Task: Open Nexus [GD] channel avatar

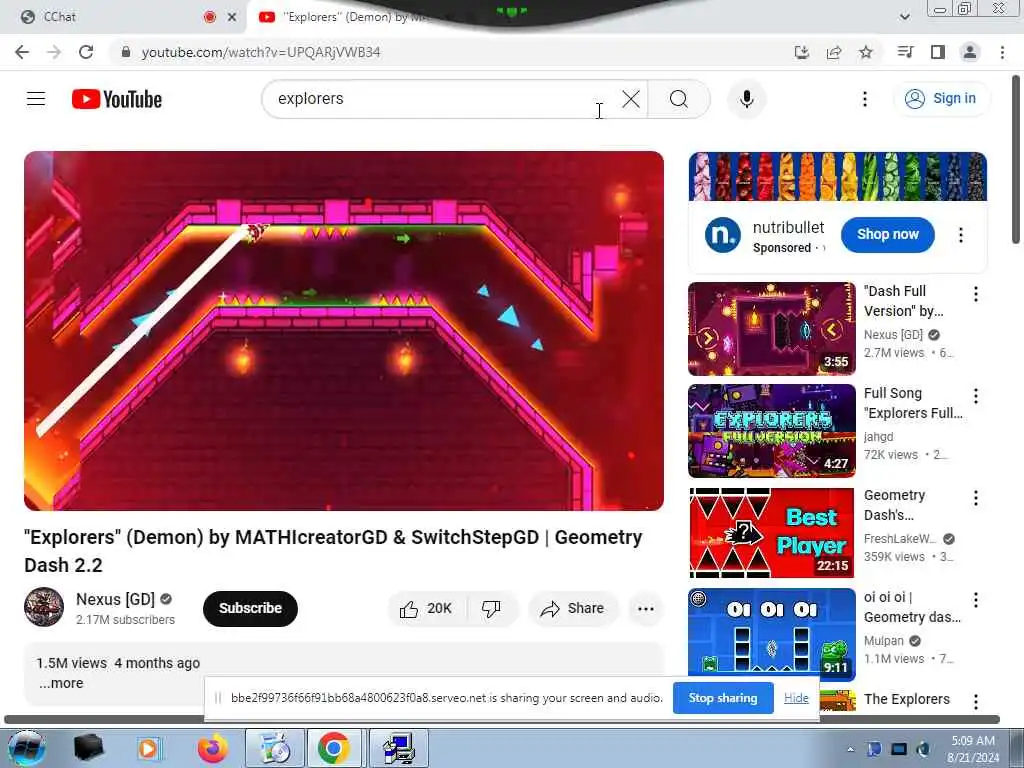Action: coord(44,607)
